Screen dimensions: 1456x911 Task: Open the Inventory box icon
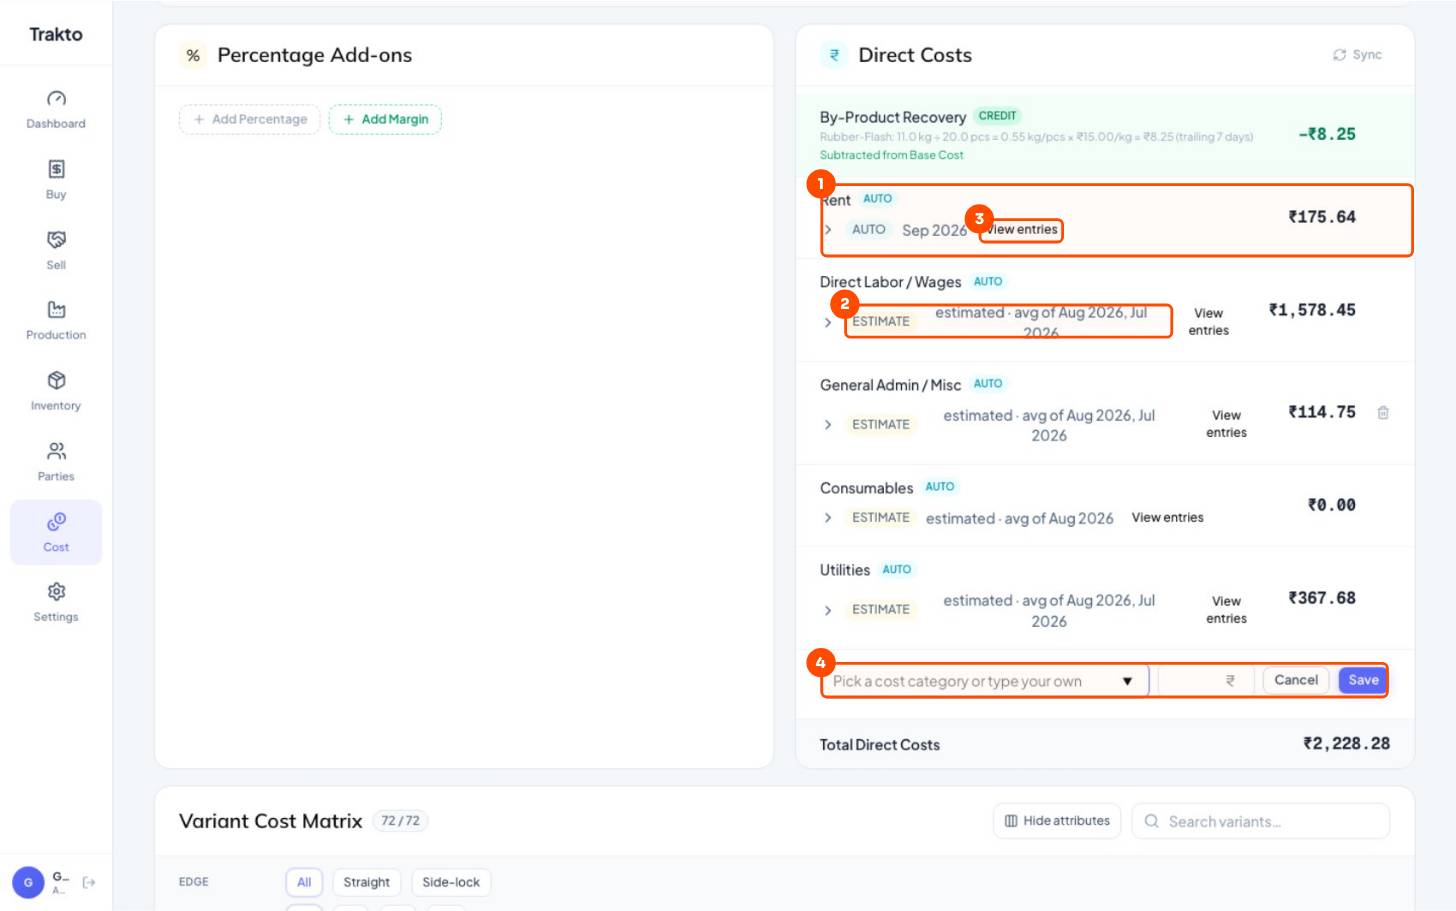[x=56, y=380]
